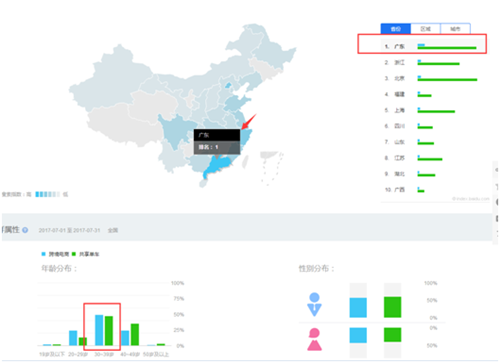Click the blue help icon beside 属性
This screenshot has width=500, height=363.
click(25, 230)
